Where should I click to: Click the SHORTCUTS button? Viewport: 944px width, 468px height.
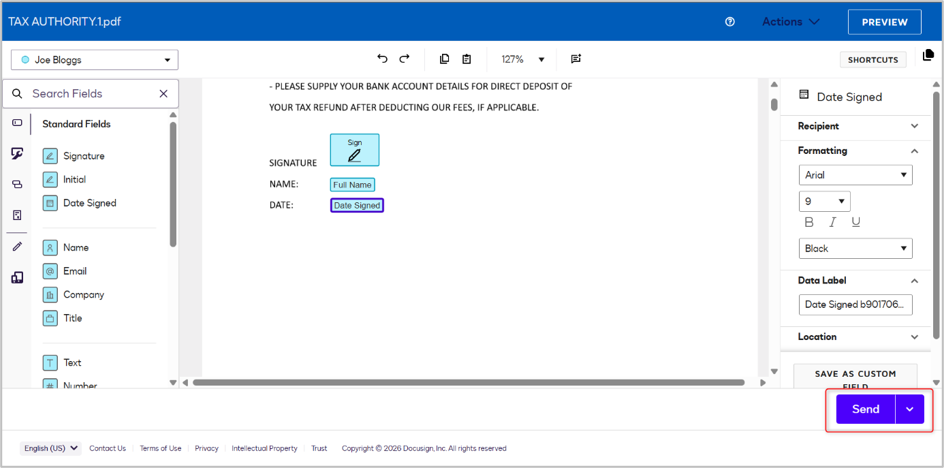tap(873, 60)
